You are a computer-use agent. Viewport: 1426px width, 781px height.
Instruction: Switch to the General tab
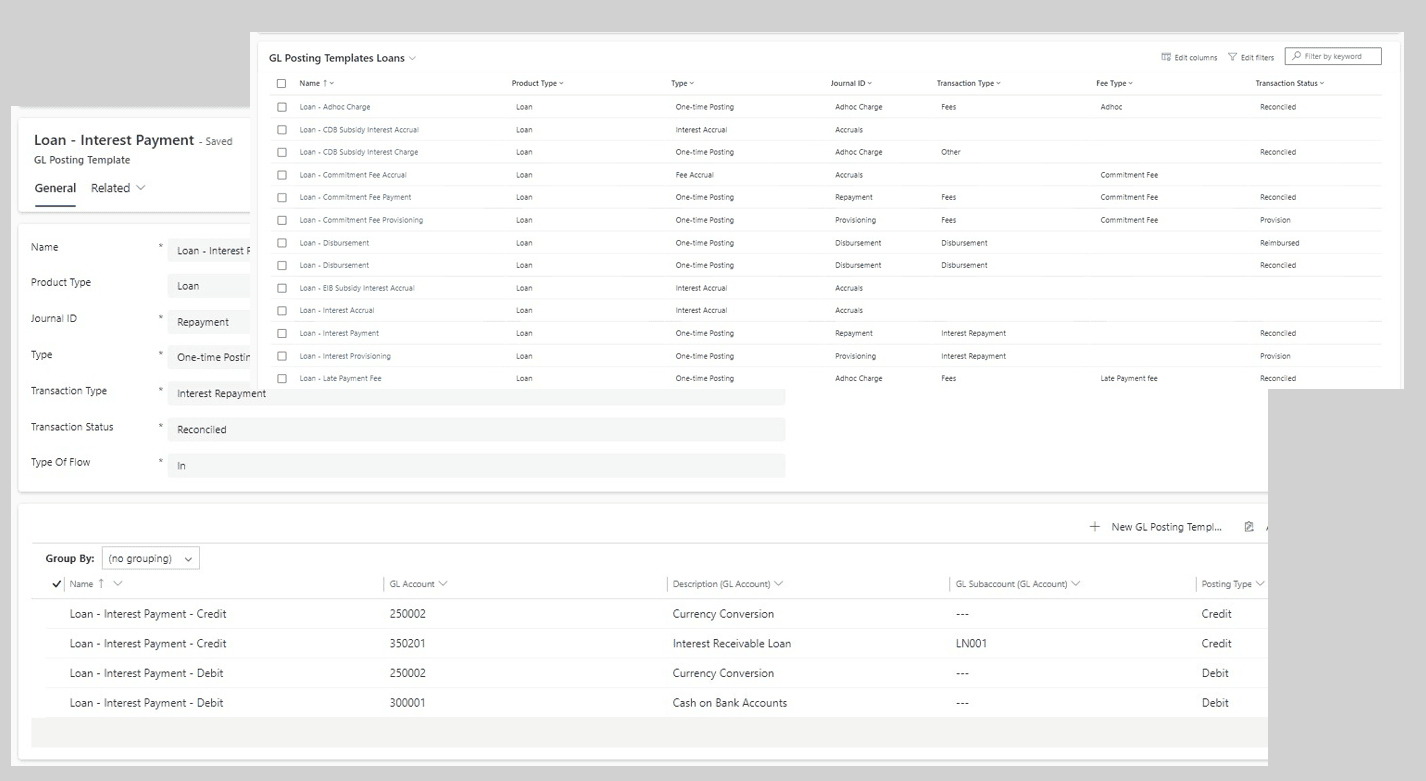[x=55, y=188]
